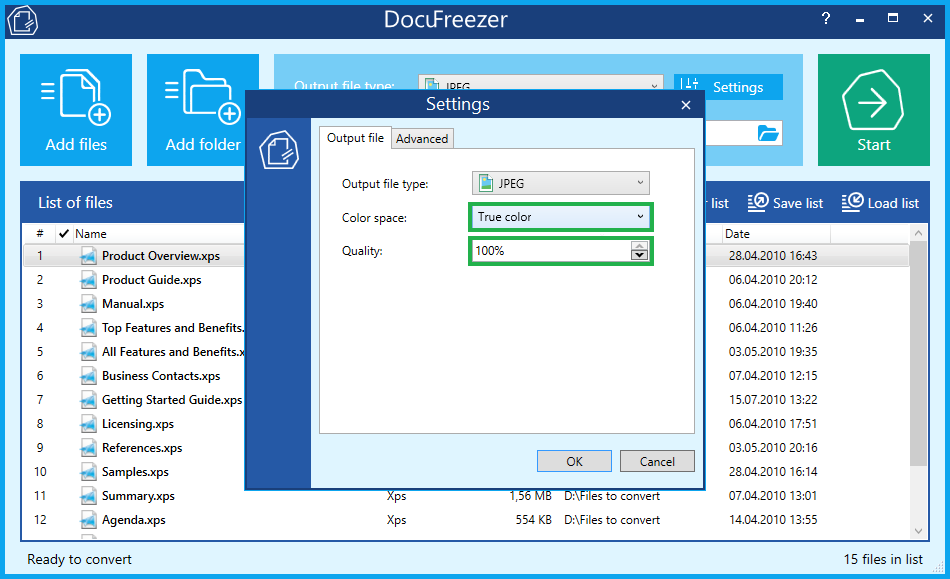Click date 14.04.2010 13:55
This screenshot has height=579, width=950.
point(772,520)
